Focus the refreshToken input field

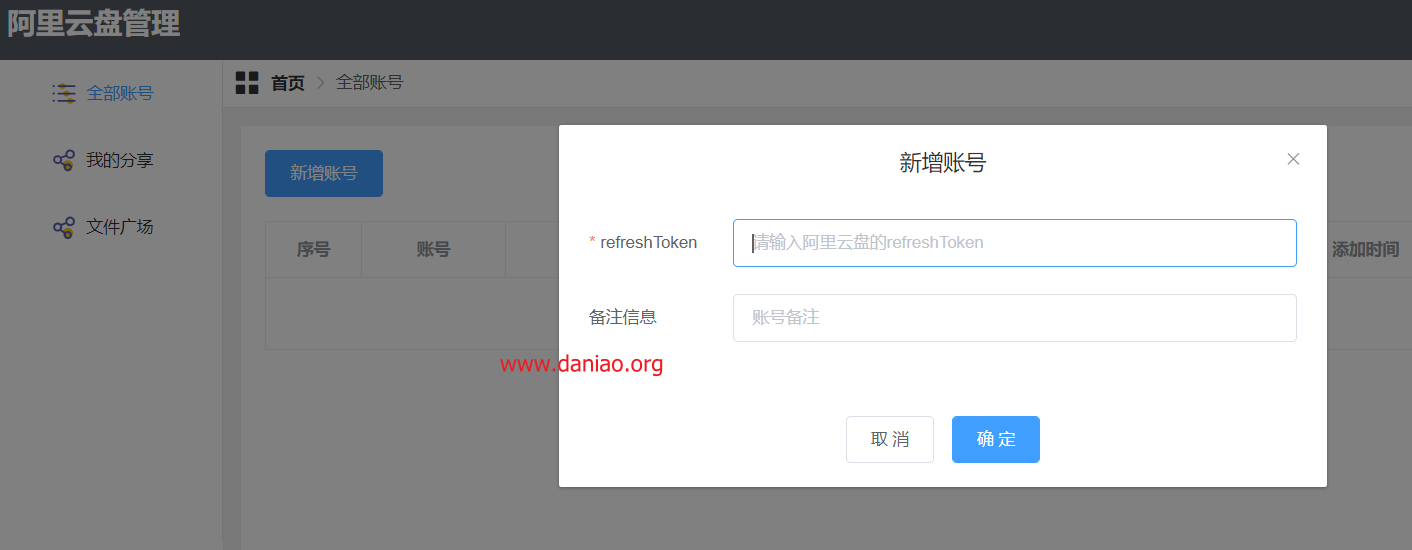tap(1015, 243)
